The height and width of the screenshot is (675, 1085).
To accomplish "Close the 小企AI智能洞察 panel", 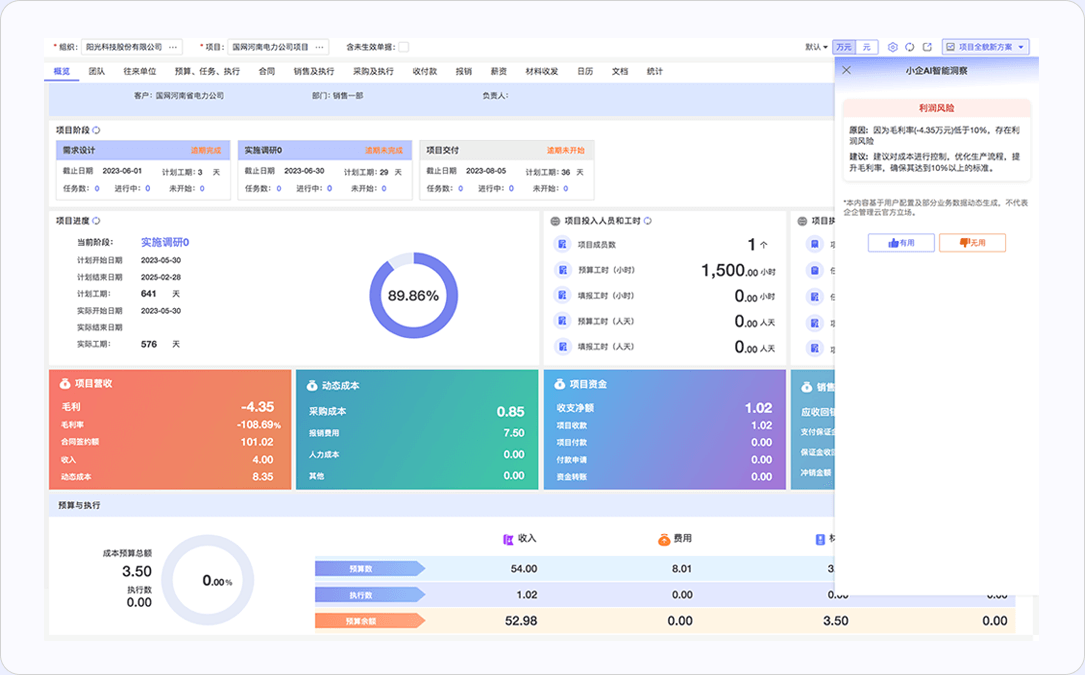I will click(847, 71).
